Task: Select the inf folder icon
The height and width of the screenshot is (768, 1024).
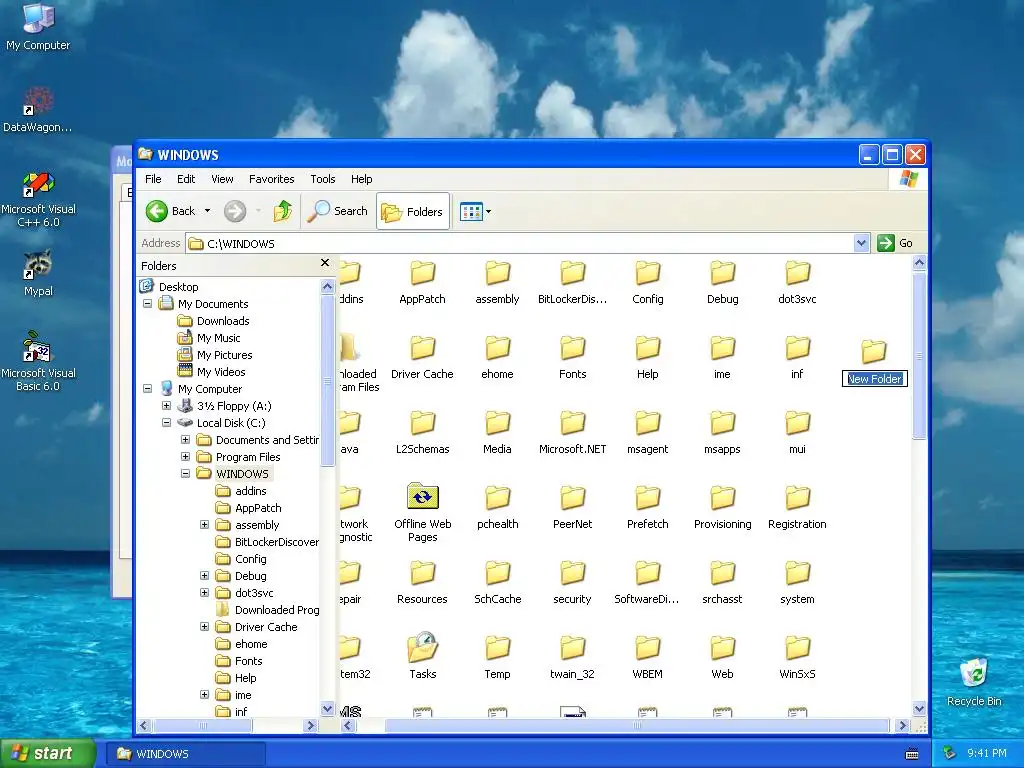Action: pyautogui.click(x=797, y=358)
